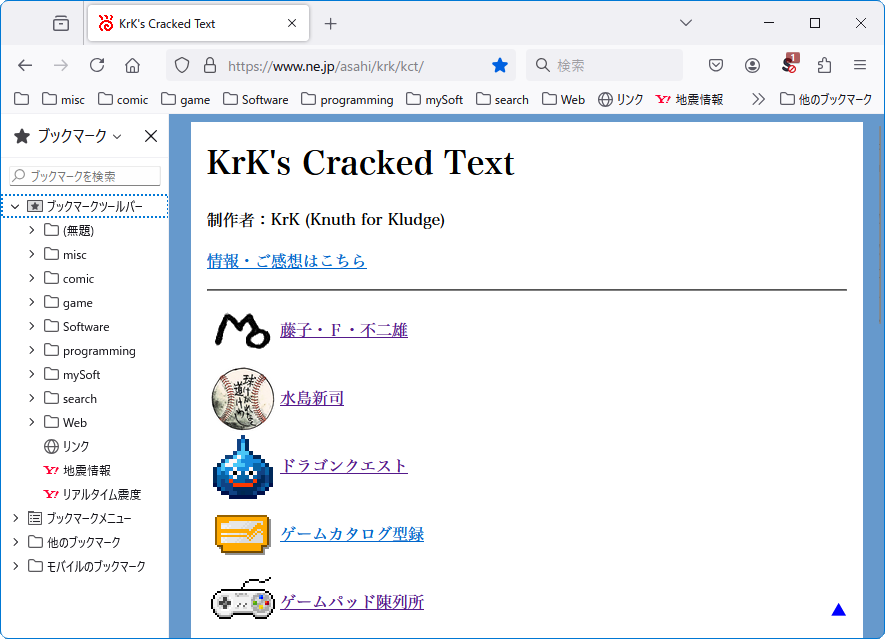The image size is (885, 639).
Task: Expand the モバイルのブックマーク sidebar node
Action: [x=15, y=566]
